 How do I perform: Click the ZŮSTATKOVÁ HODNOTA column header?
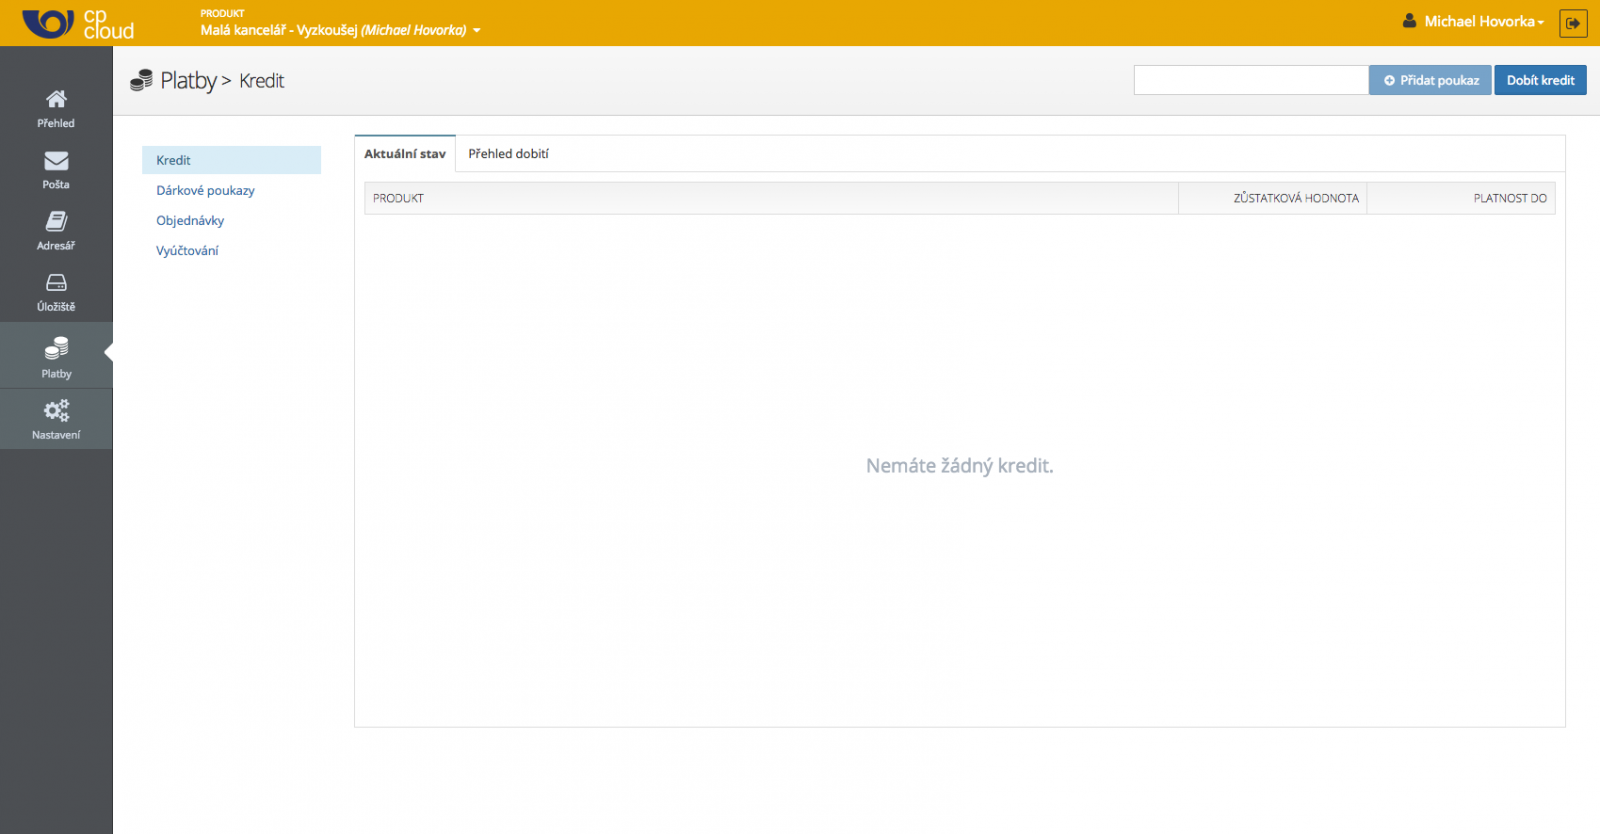click(x=1272, y=198)
